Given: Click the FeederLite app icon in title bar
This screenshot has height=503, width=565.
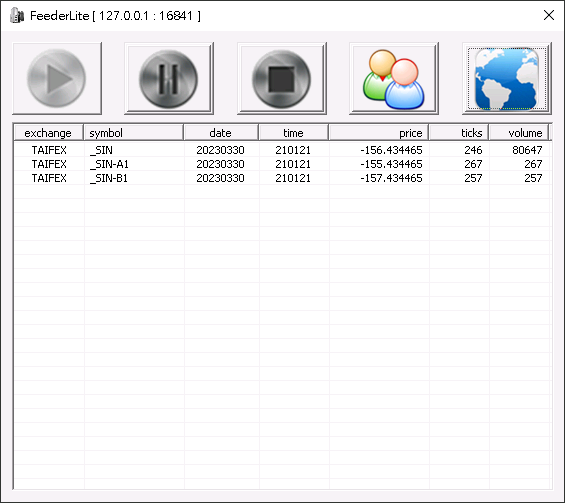Looking at the screenshot, I should click(x=17, y=16).
